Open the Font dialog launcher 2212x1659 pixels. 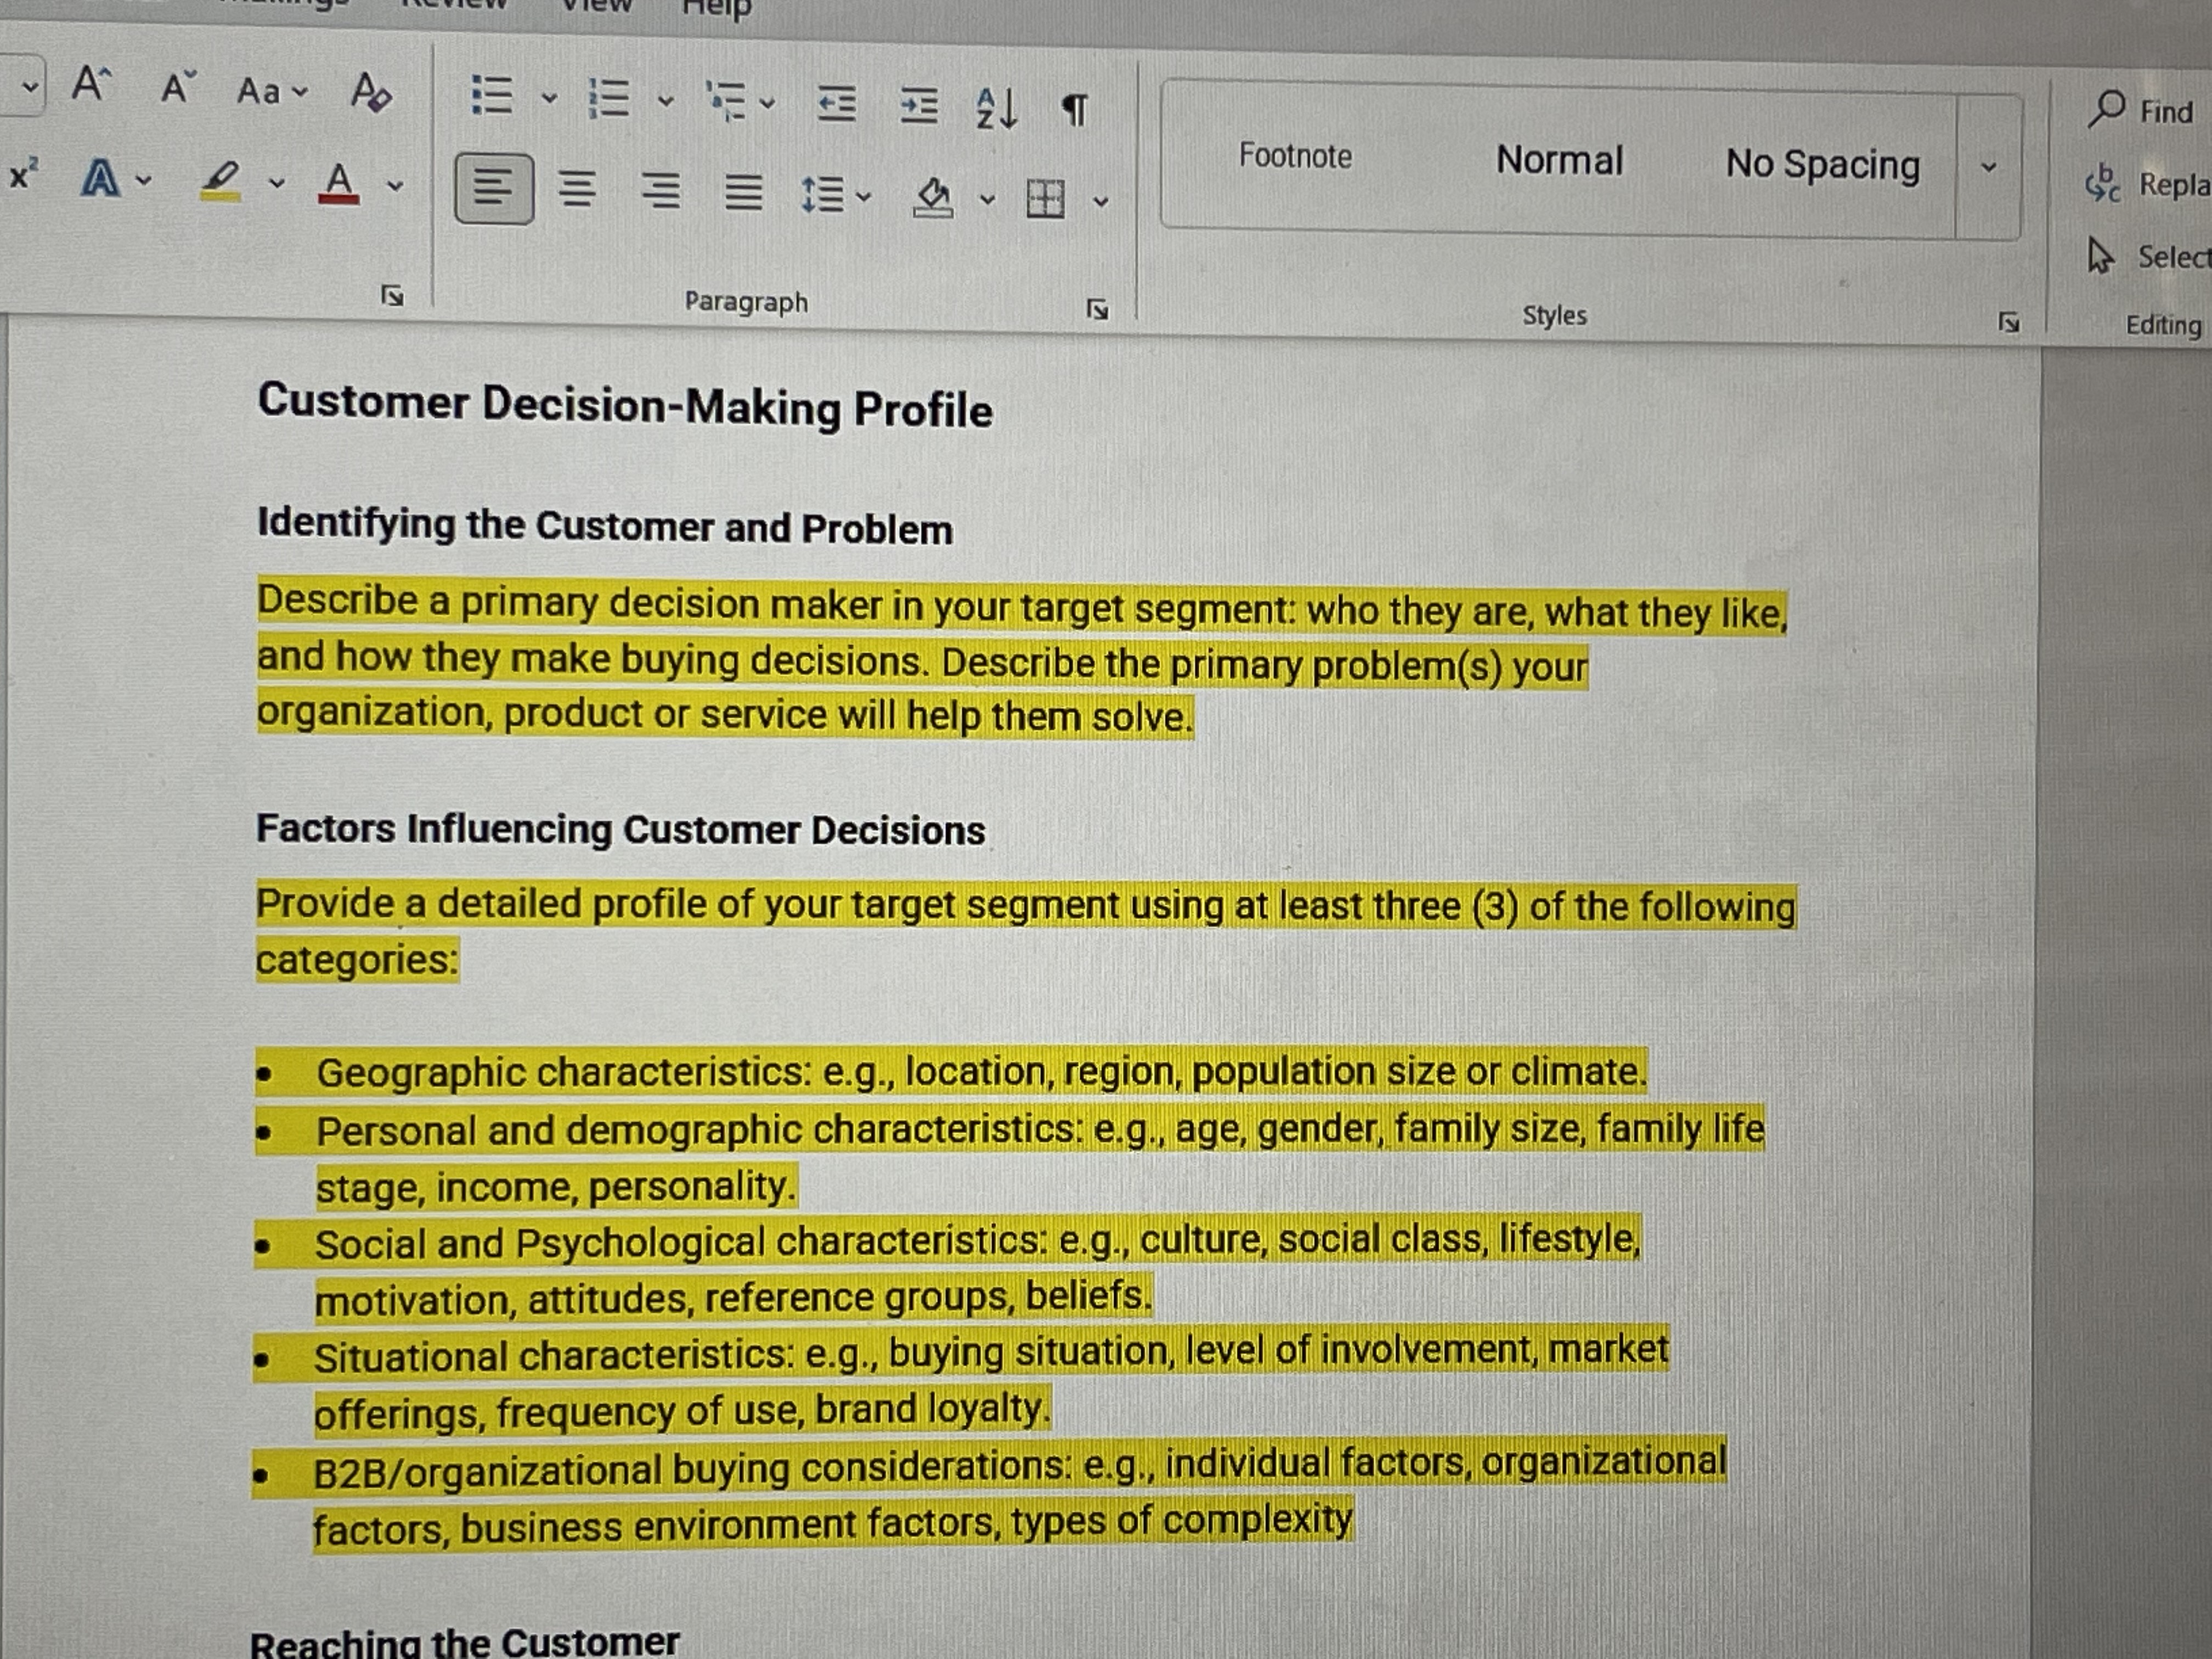point(393,295)
